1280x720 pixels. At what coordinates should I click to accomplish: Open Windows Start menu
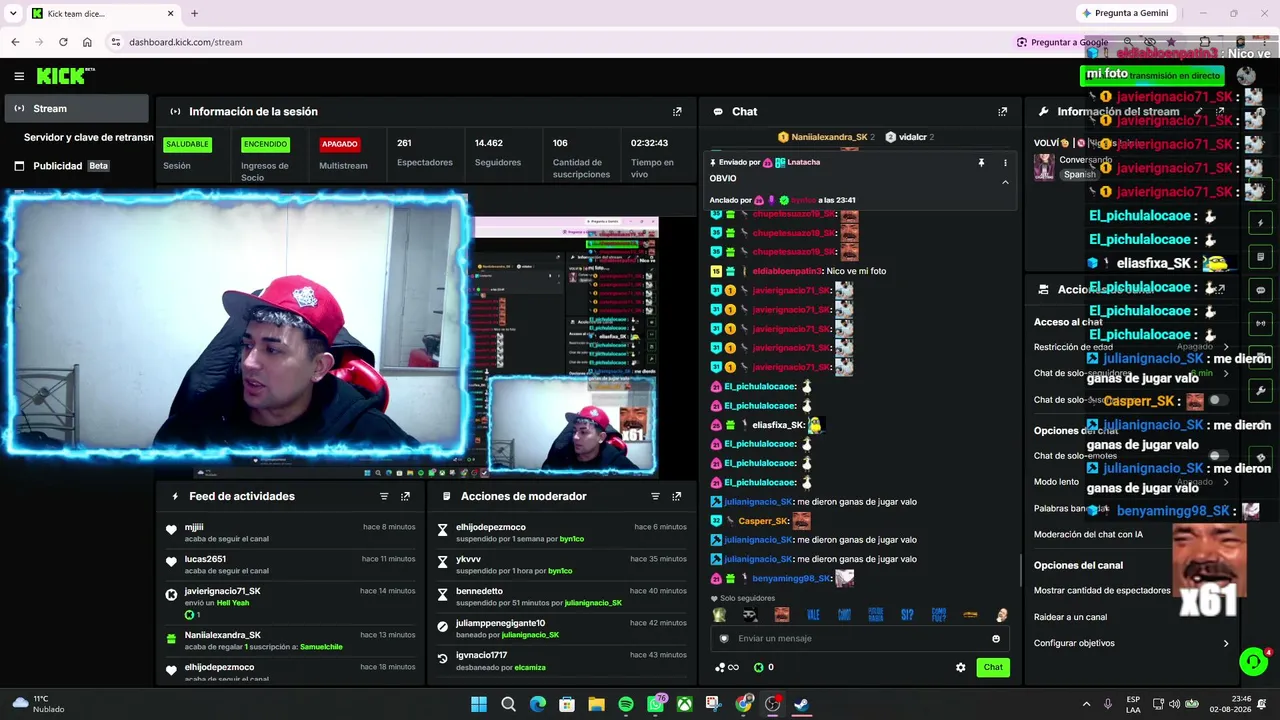(x=479, y=704)
